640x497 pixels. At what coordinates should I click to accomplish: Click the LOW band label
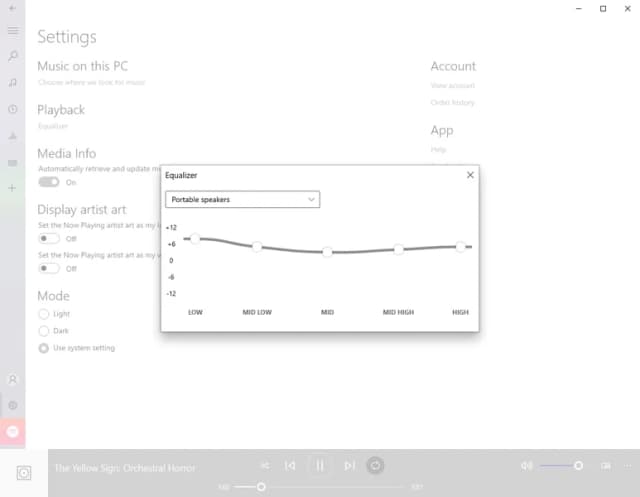pyautogui.click(x=195, y=312)
